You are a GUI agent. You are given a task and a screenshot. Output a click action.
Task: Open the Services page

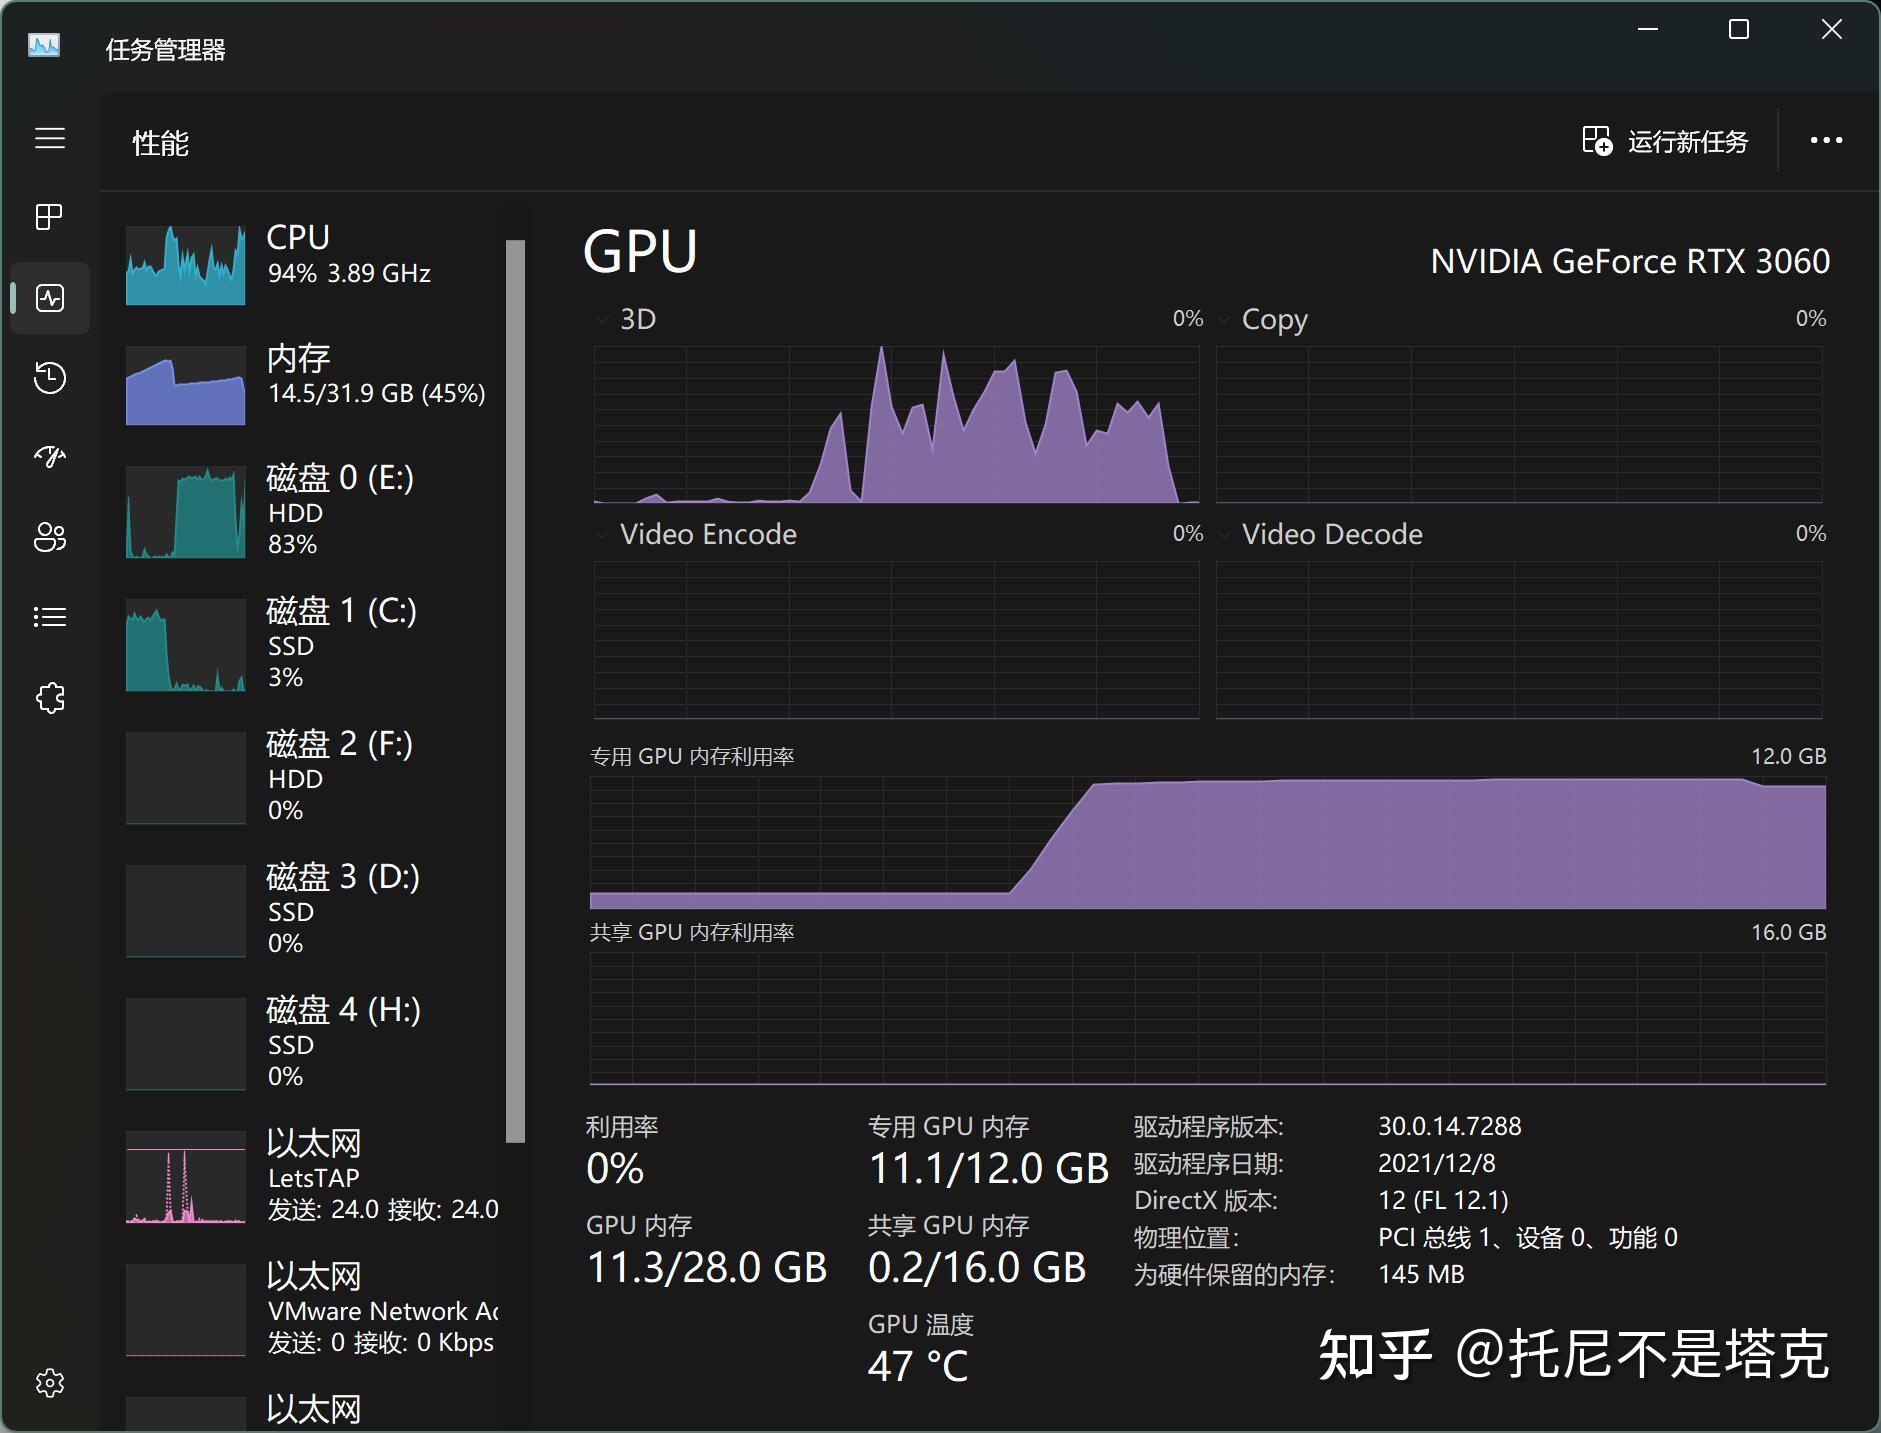(x=49, y=698)
